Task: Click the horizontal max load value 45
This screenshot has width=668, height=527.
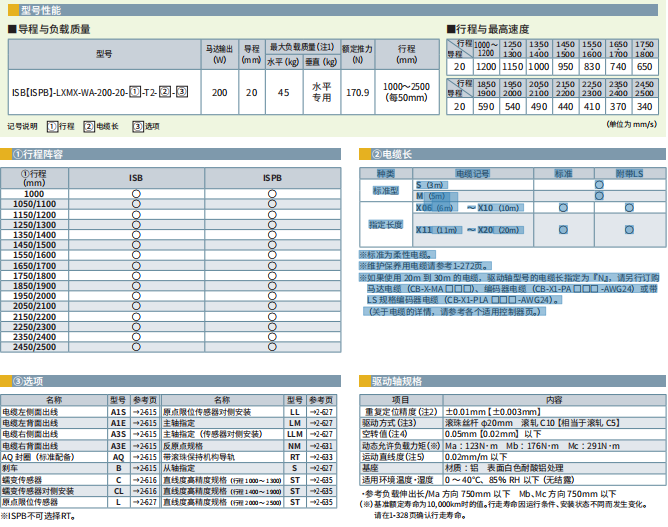Action: [284, 92]
